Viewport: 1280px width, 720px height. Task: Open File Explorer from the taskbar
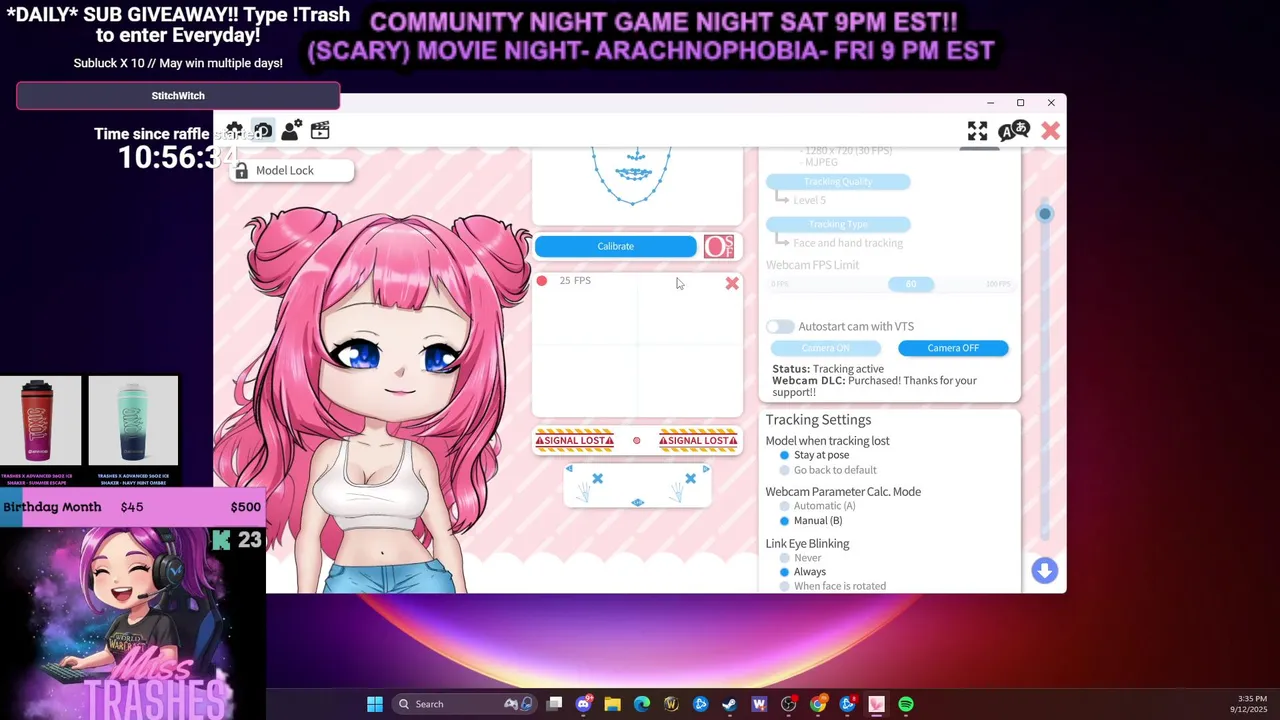(612, 704)
